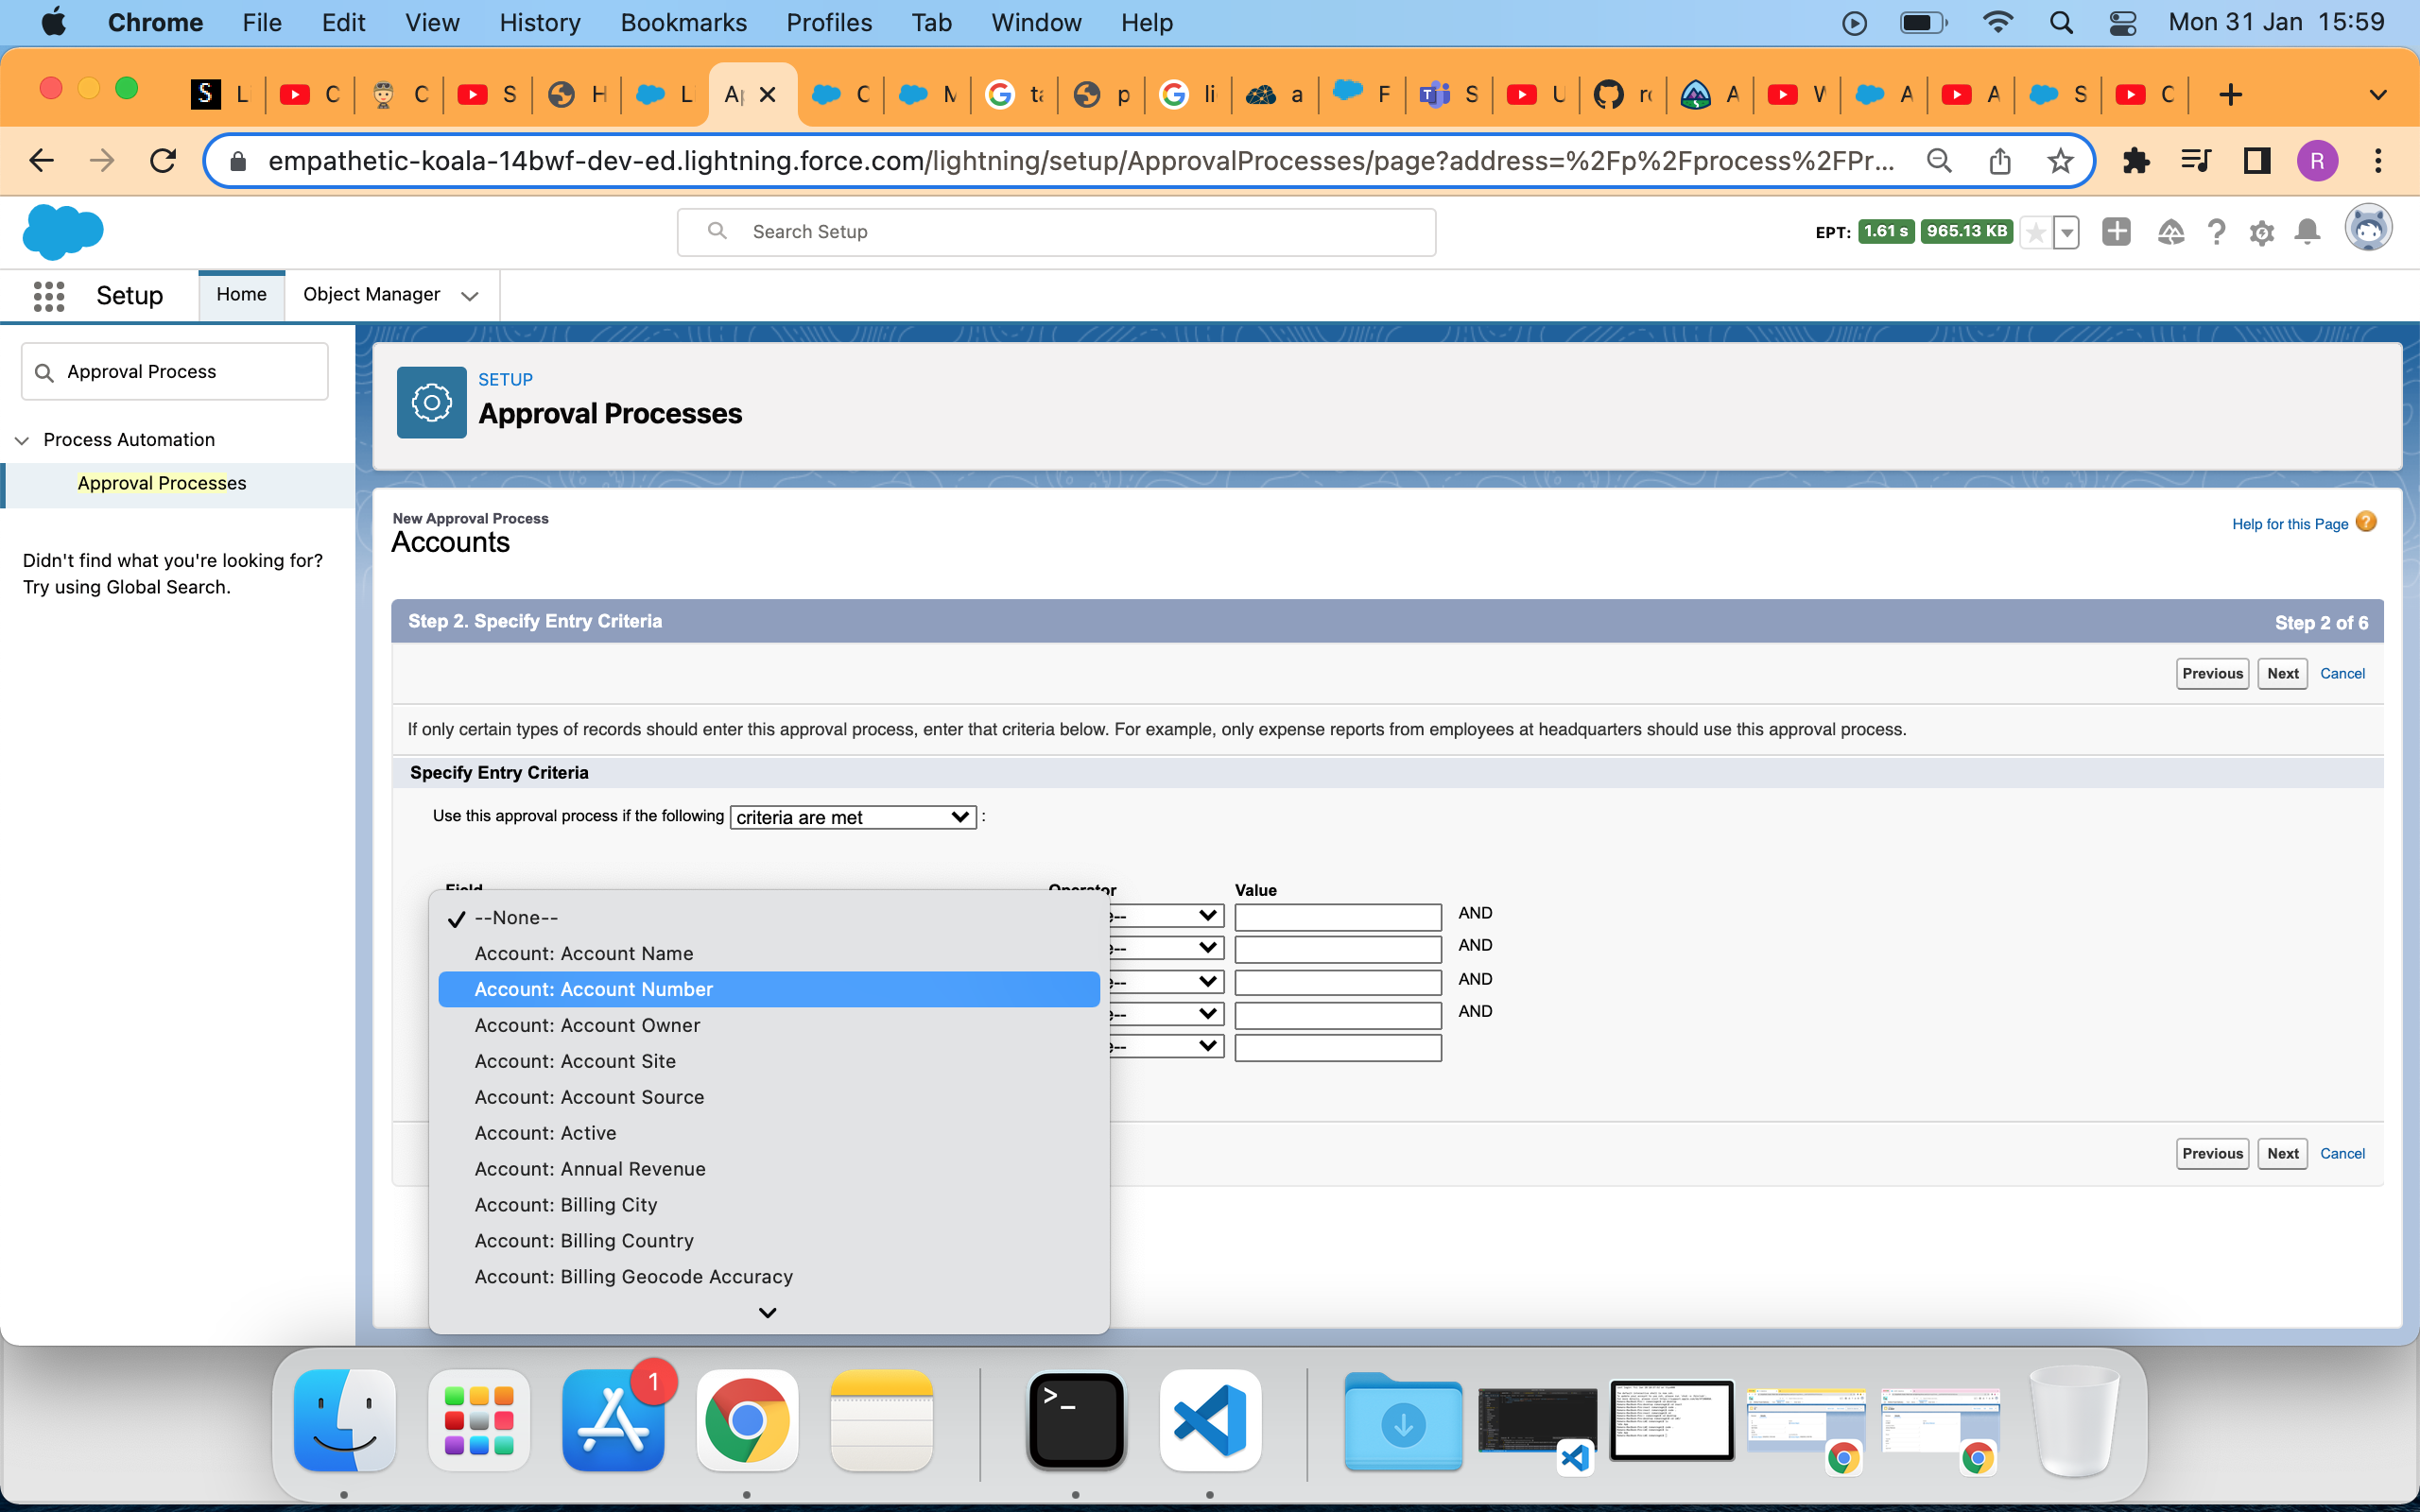Open the Trailhead guidance center icon
This screenshot has width=2420, height=1512.
(x=2170, y=232)
